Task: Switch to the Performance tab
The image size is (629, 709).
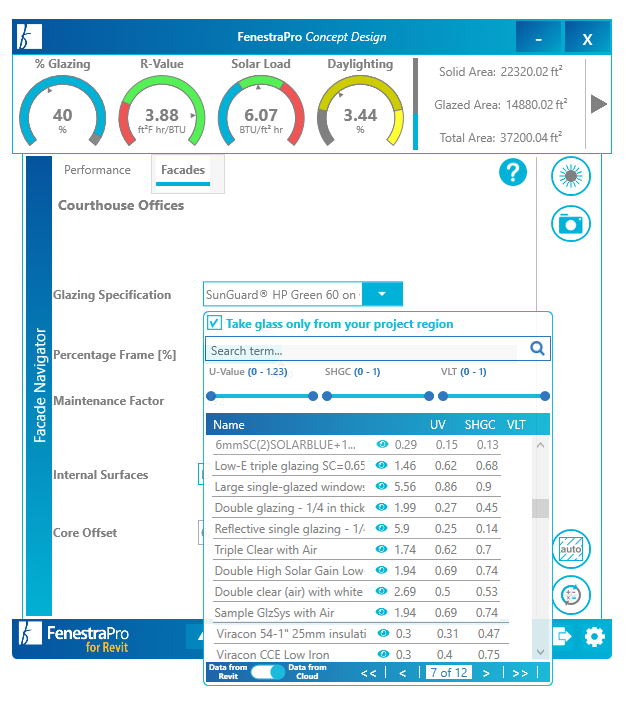Action: 97,170
